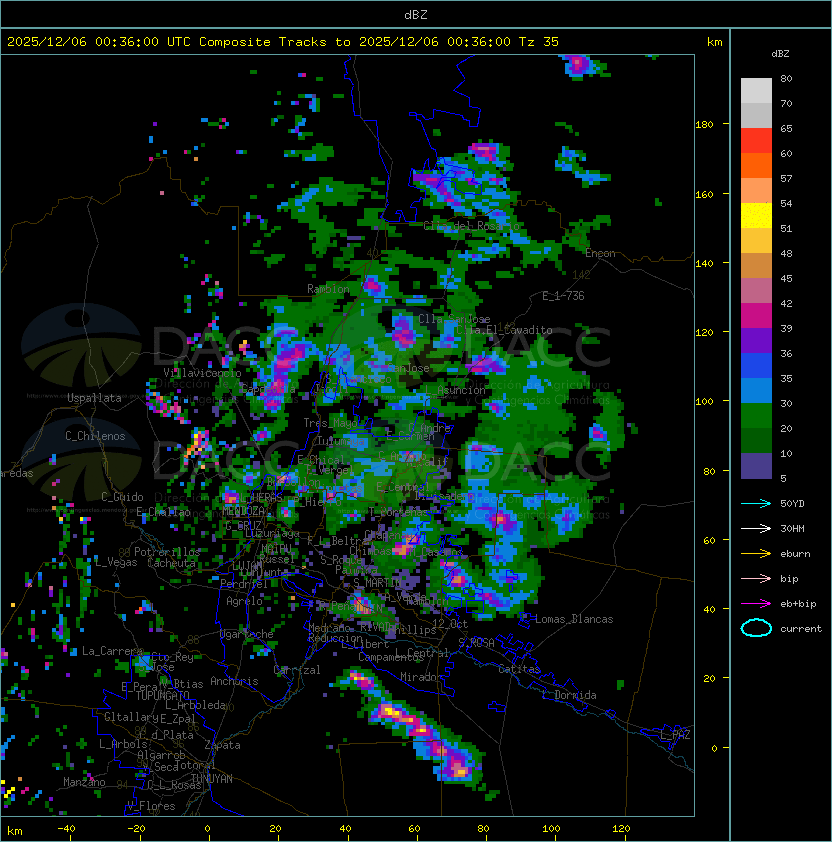Screen dimensions: 832x842
Task: Click the magenta eb+bip arrow in the legend
Action: tap(756, 604)
